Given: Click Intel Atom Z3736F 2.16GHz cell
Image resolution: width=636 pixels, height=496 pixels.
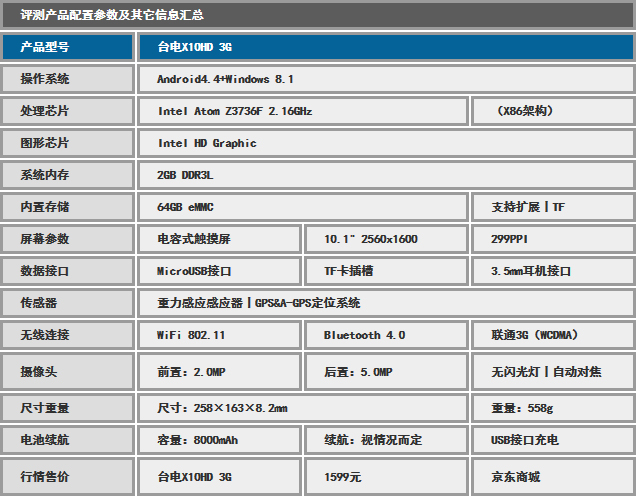Looking at the screenshot, I should coord(303,111).
